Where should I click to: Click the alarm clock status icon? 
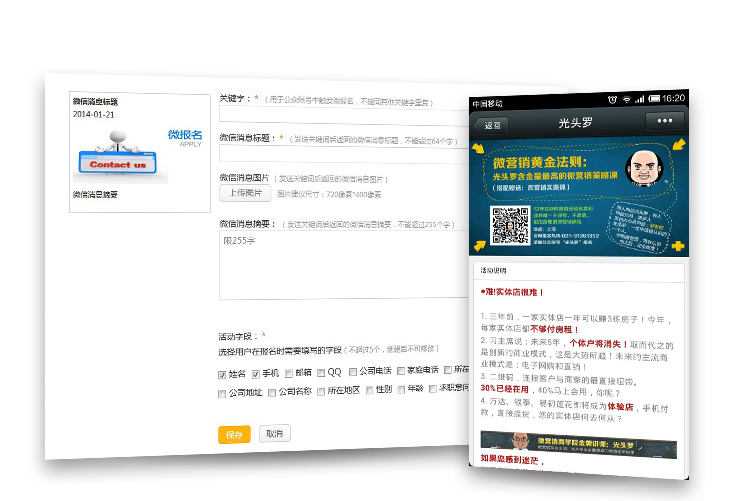612,99
